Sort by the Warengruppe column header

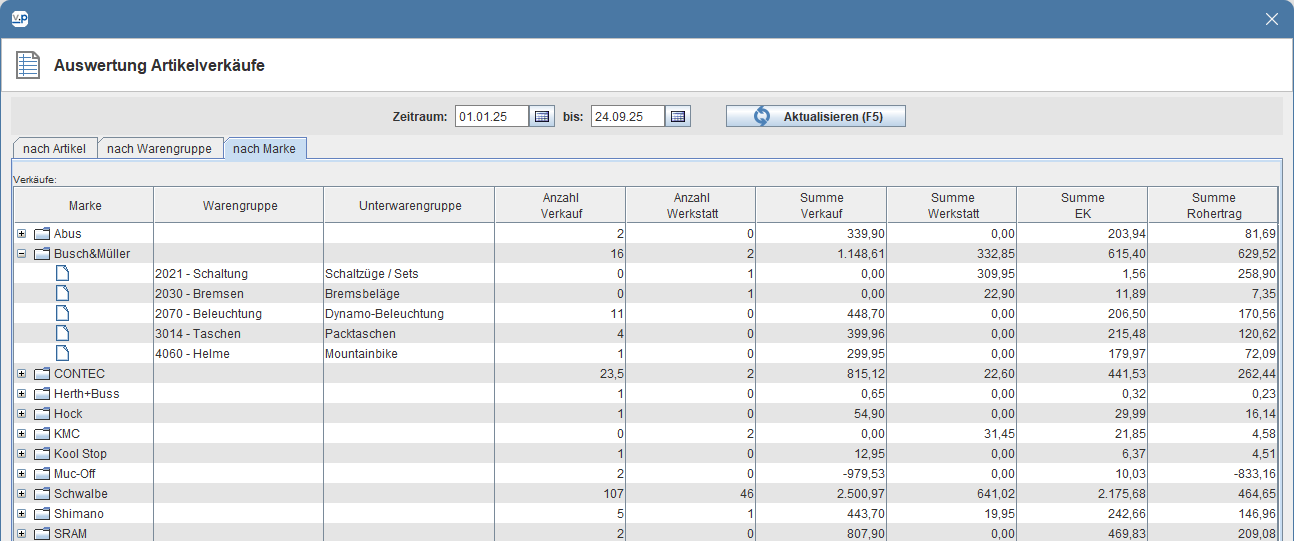(x=239, y=205)
